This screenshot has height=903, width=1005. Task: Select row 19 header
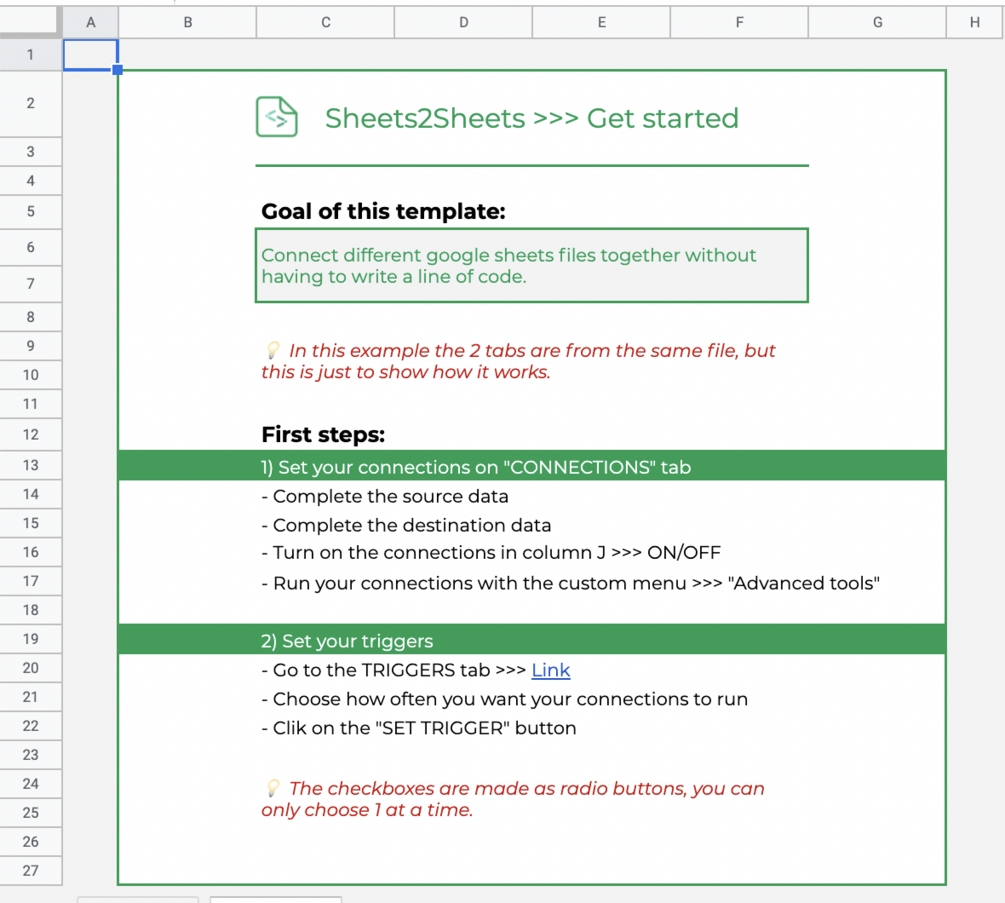click(x=30, y=639)
